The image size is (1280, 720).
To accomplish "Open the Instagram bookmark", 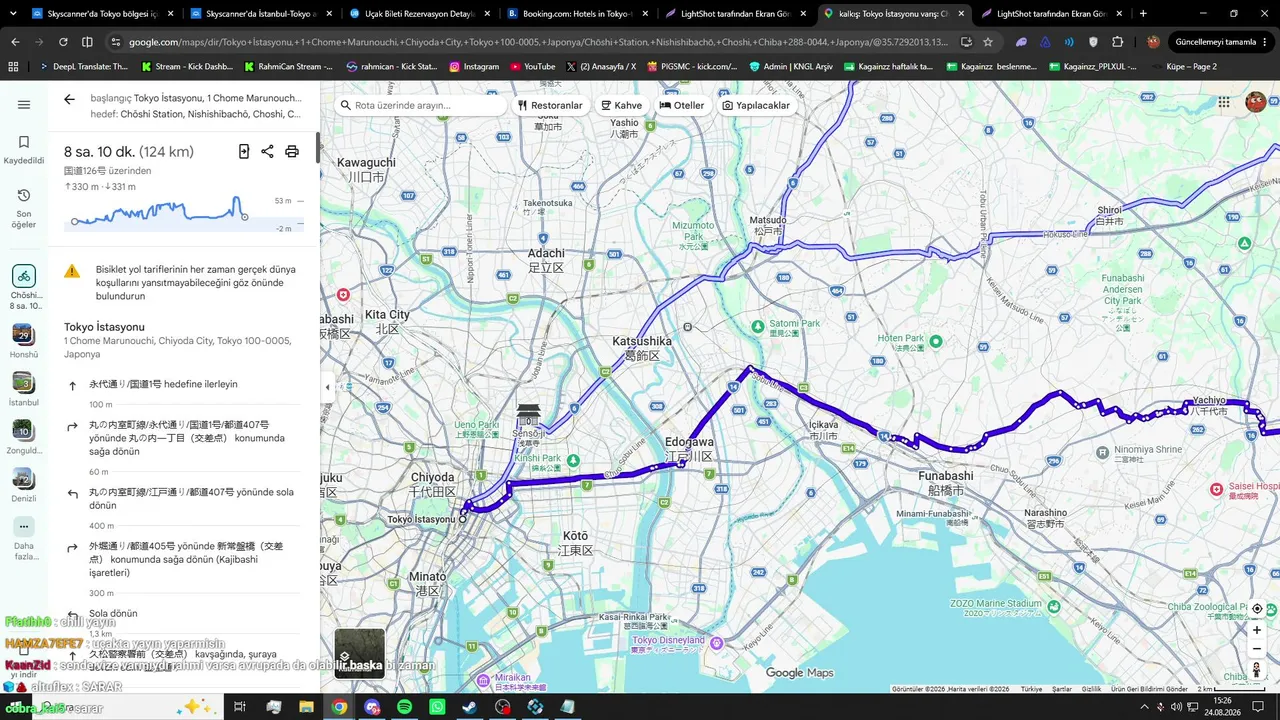I will click(474, 67).
